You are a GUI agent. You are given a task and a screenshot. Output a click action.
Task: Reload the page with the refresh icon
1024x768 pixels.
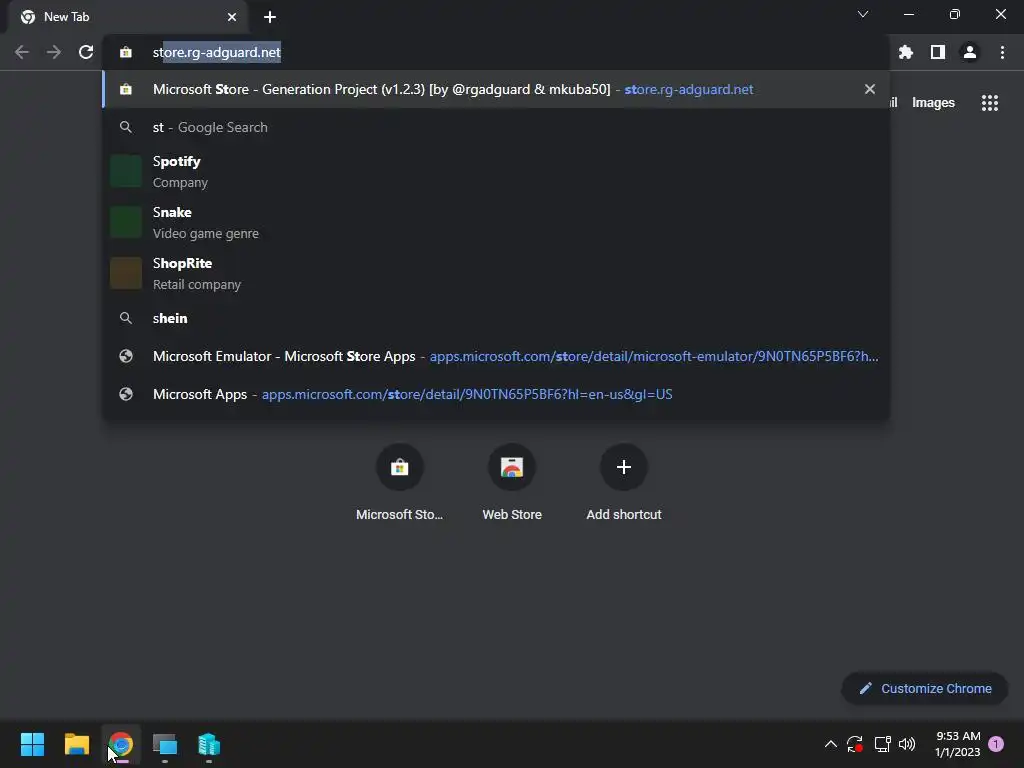[x=86, y=52]
